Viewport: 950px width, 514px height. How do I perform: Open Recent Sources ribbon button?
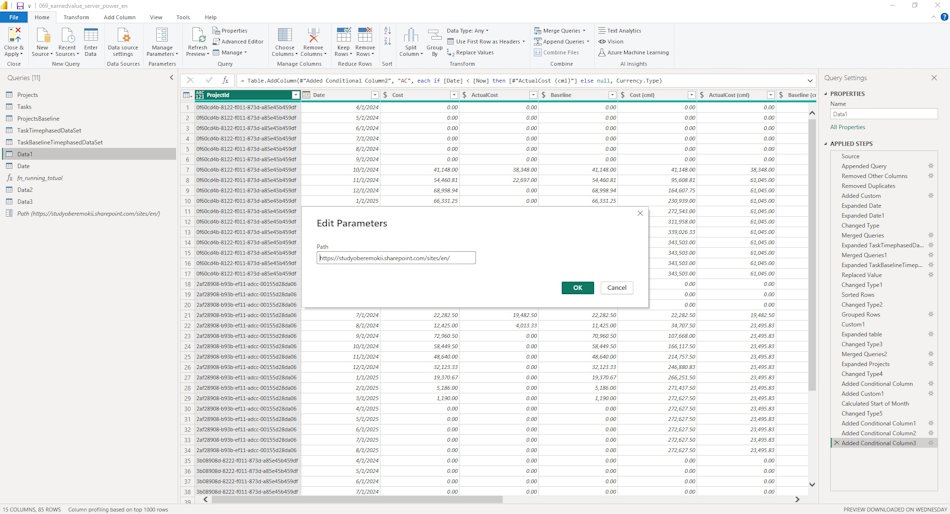pos(67,42)
